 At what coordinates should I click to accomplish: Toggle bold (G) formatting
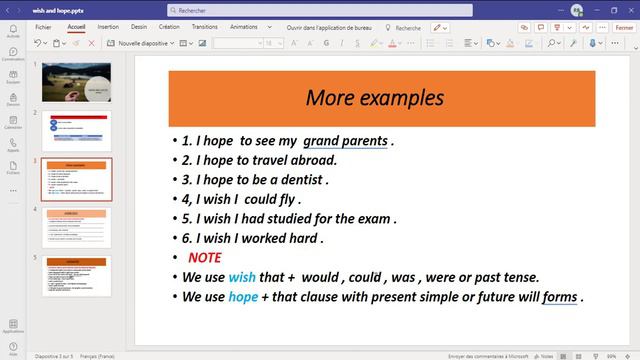326,43
